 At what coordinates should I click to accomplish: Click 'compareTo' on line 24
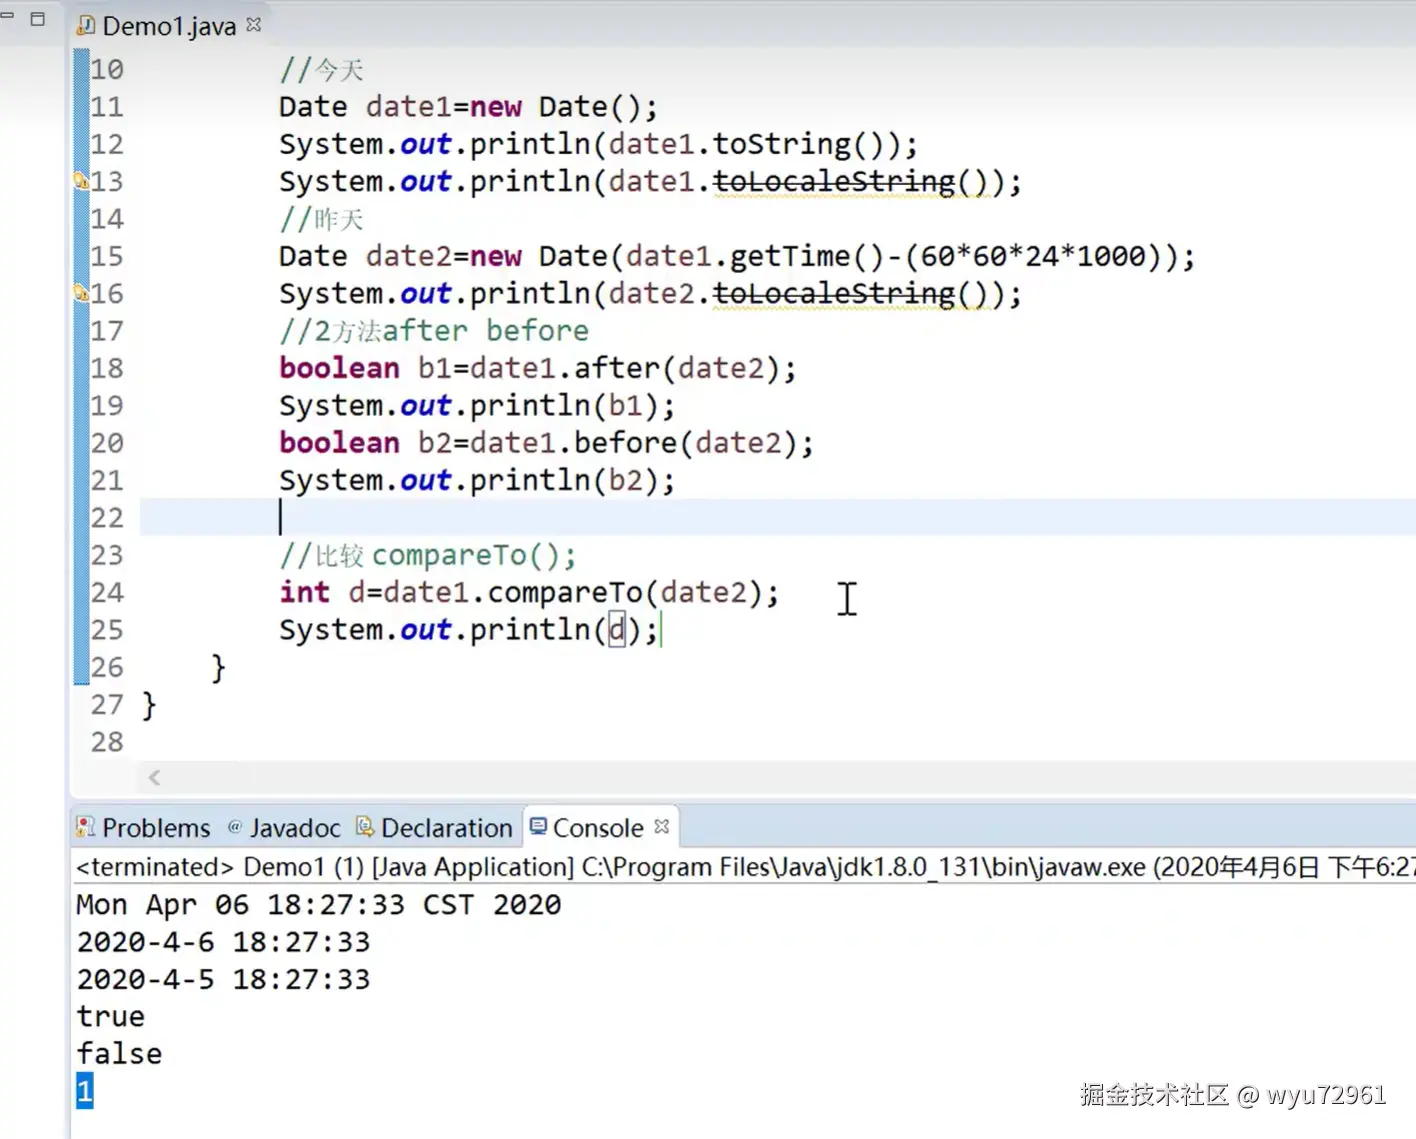(565, 593)
